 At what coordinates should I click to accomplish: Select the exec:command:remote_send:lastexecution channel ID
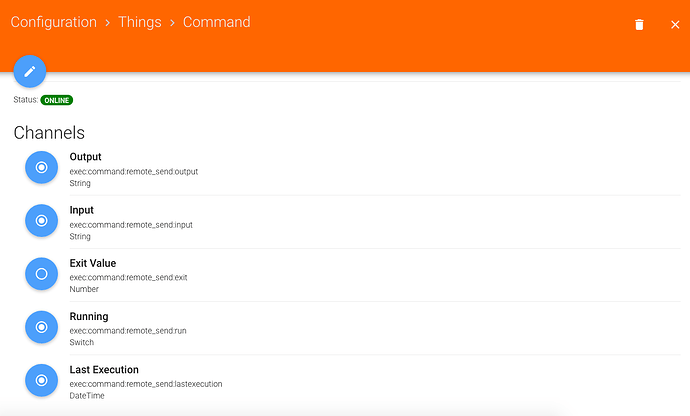[x=145, y=383]
